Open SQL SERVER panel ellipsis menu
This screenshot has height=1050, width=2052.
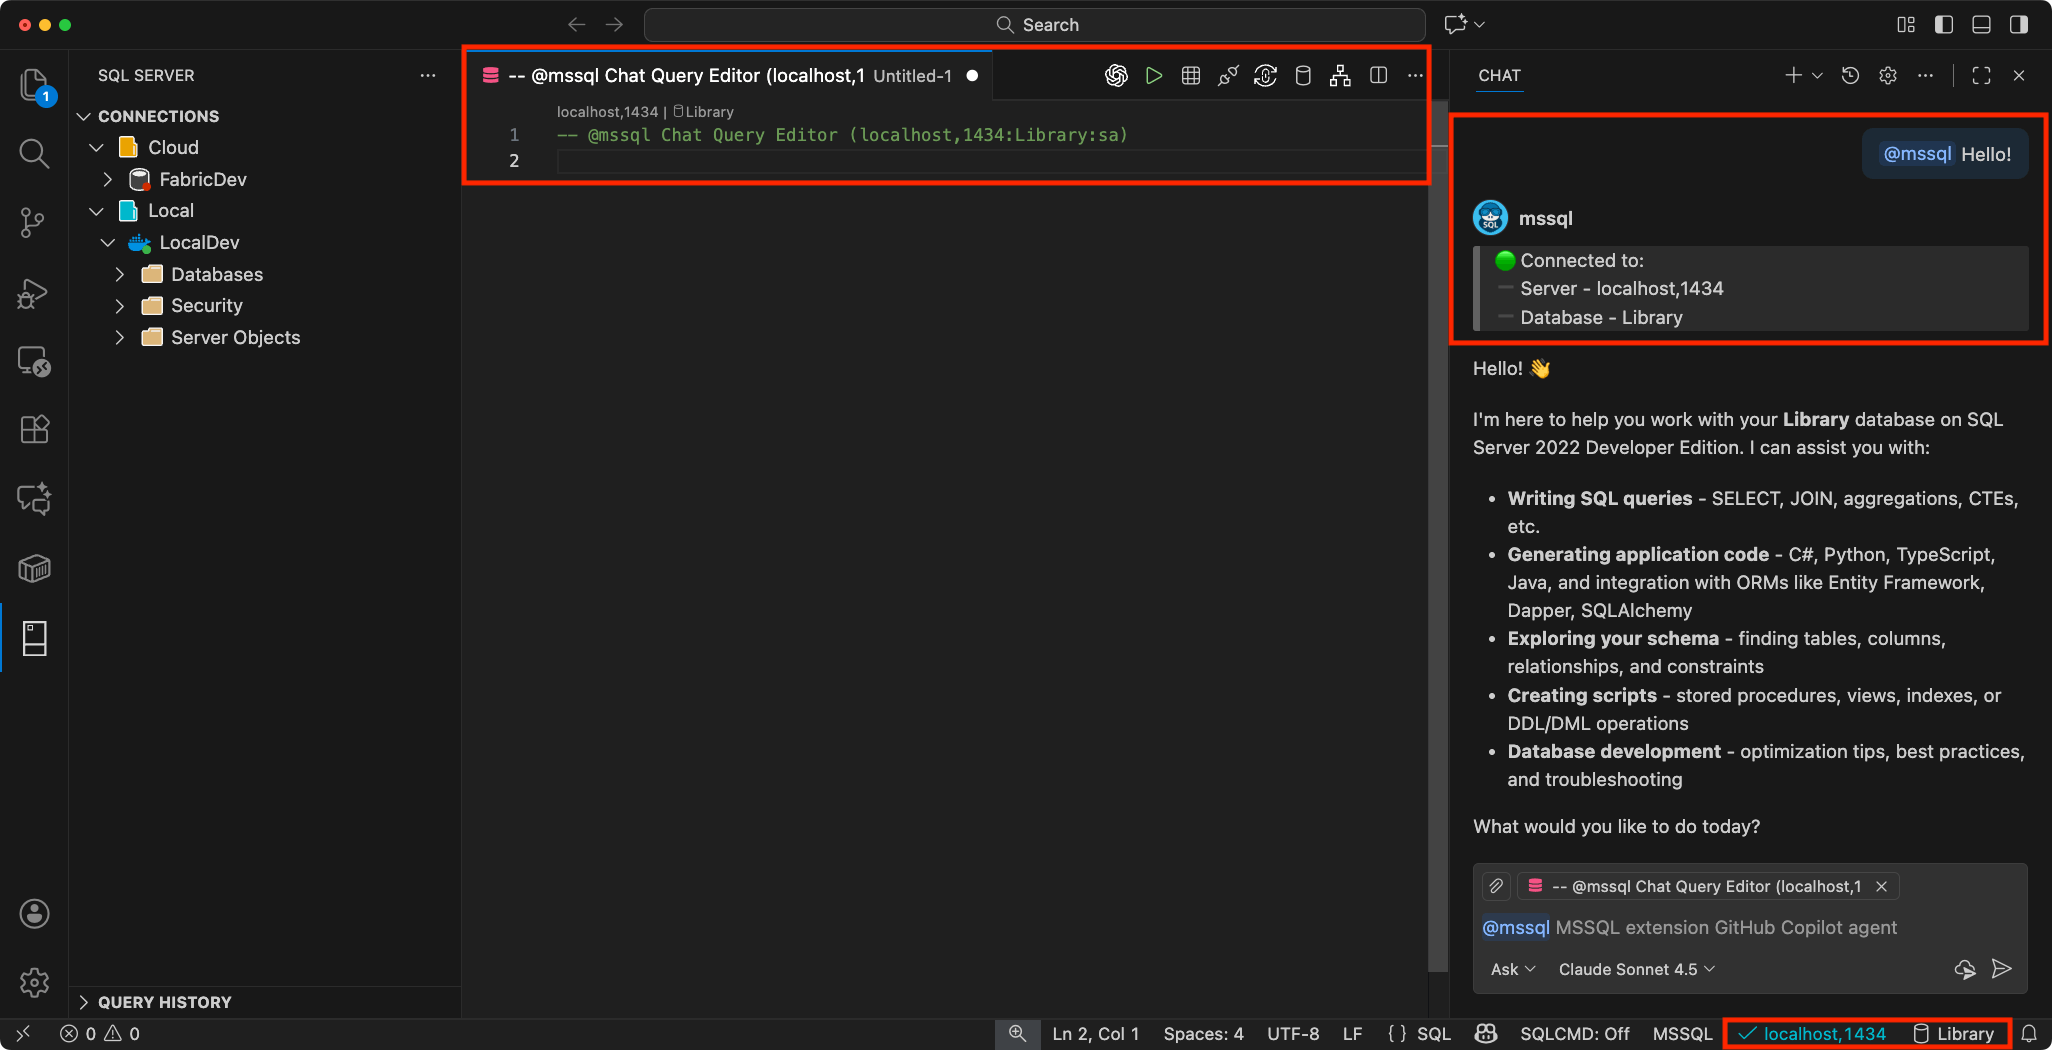[x=428, y=76]
